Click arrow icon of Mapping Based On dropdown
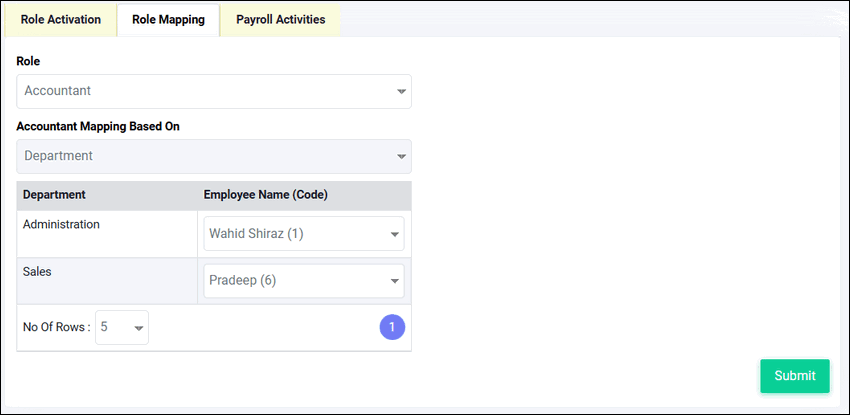Image resolution: width=850 pixels, height=415 pixels. click(x=401, y=157)
